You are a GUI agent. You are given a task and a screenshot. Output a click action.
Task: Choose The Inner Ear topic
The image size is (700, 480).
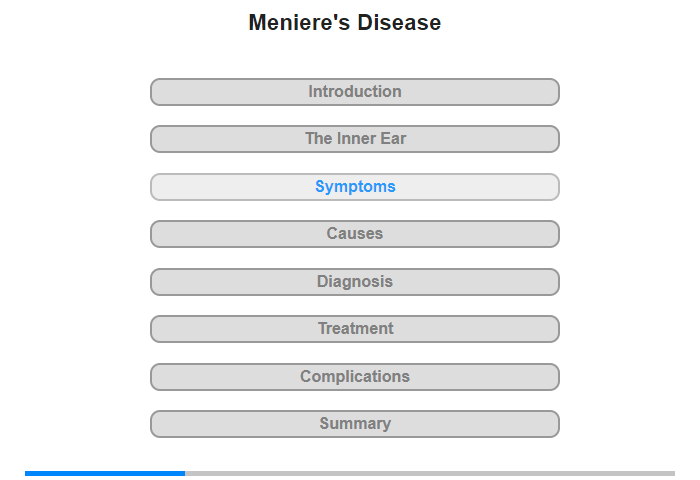355,139
